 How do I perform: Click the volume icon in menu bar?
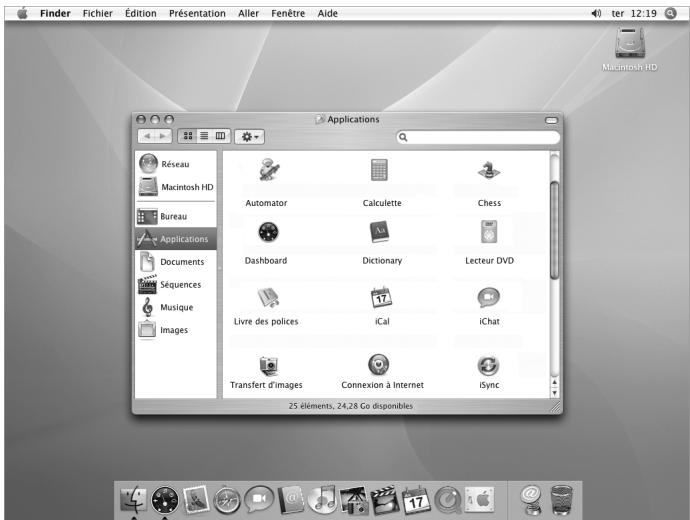pyautogui.click(x=596, y=13)
